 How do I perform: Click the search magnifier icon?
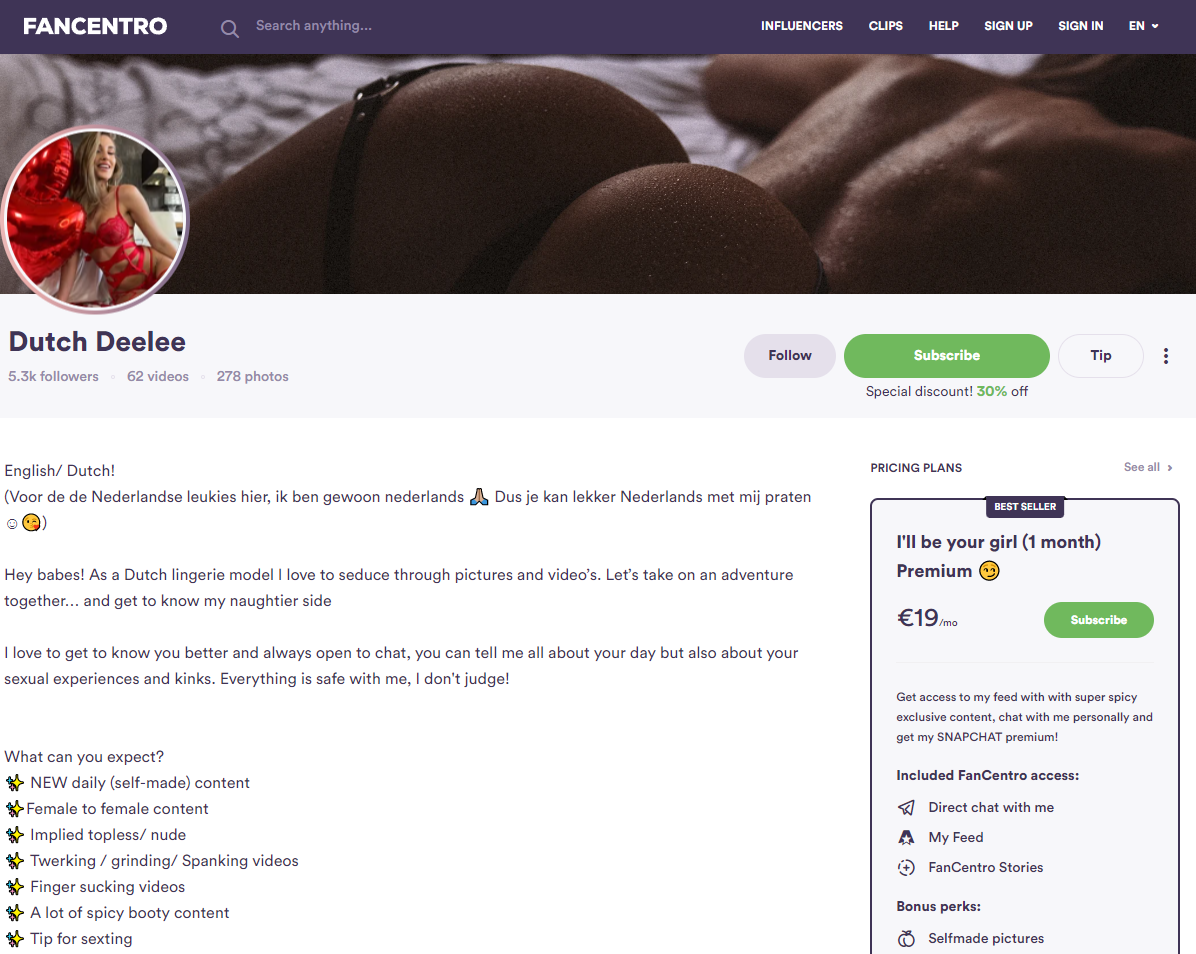click(x=230, y=29)
